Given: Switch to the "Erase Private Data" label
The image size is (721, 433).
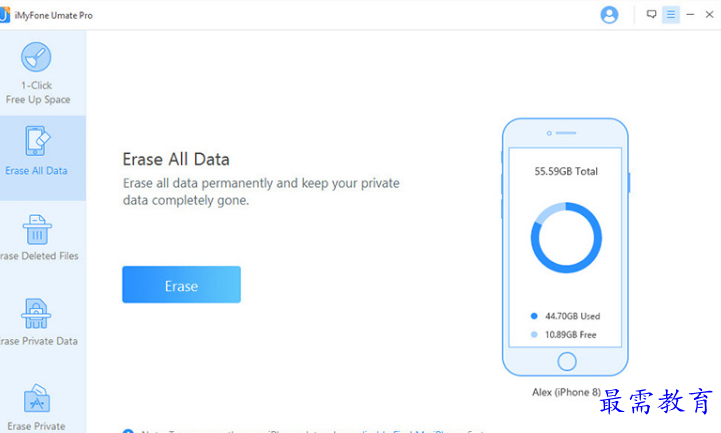Looking at the screenshot, I should 39,341.
